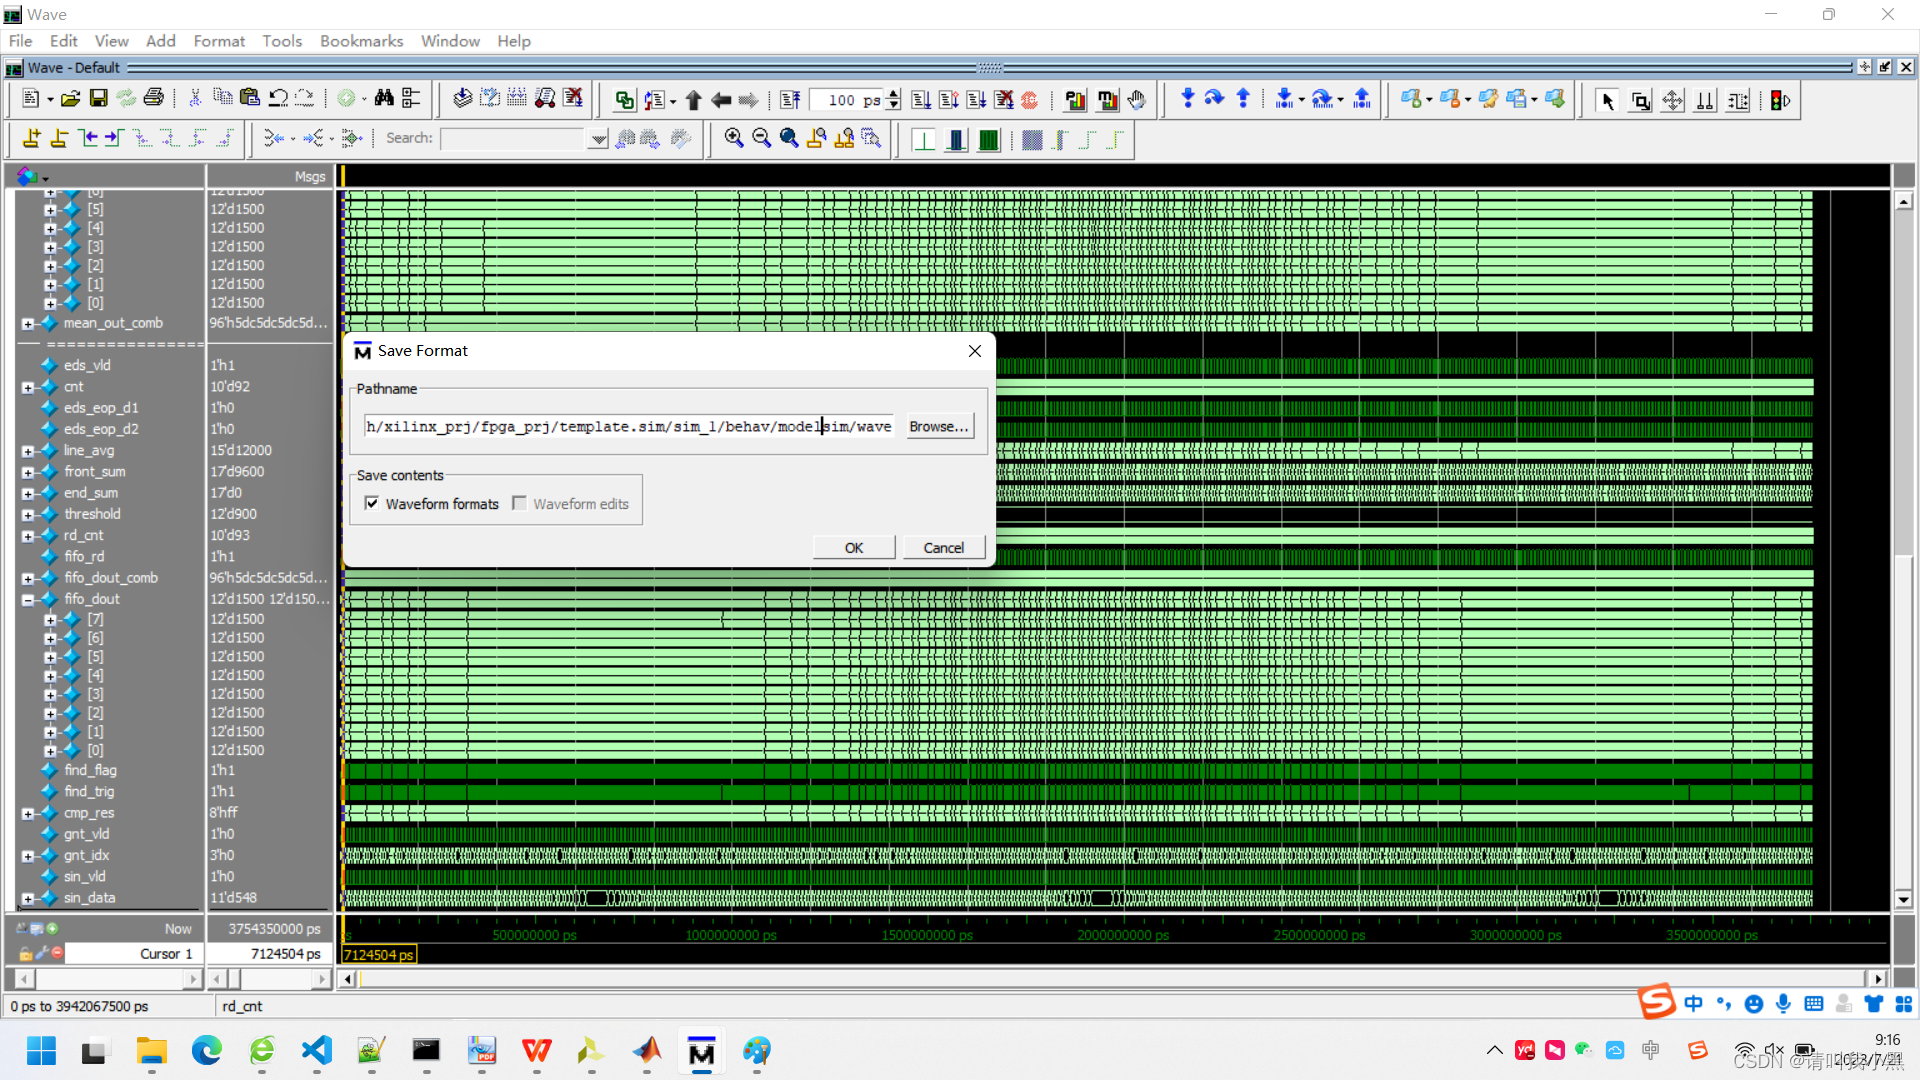Screen dimensions: 1920x1080
Task: Click the Find binoculars icon
Action: pyautogui.click(x=384, y=99)
